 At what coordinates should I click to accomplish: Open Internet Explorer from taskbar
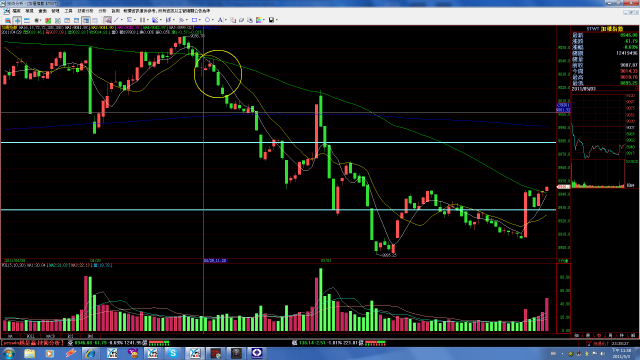(x=90, y=353)
